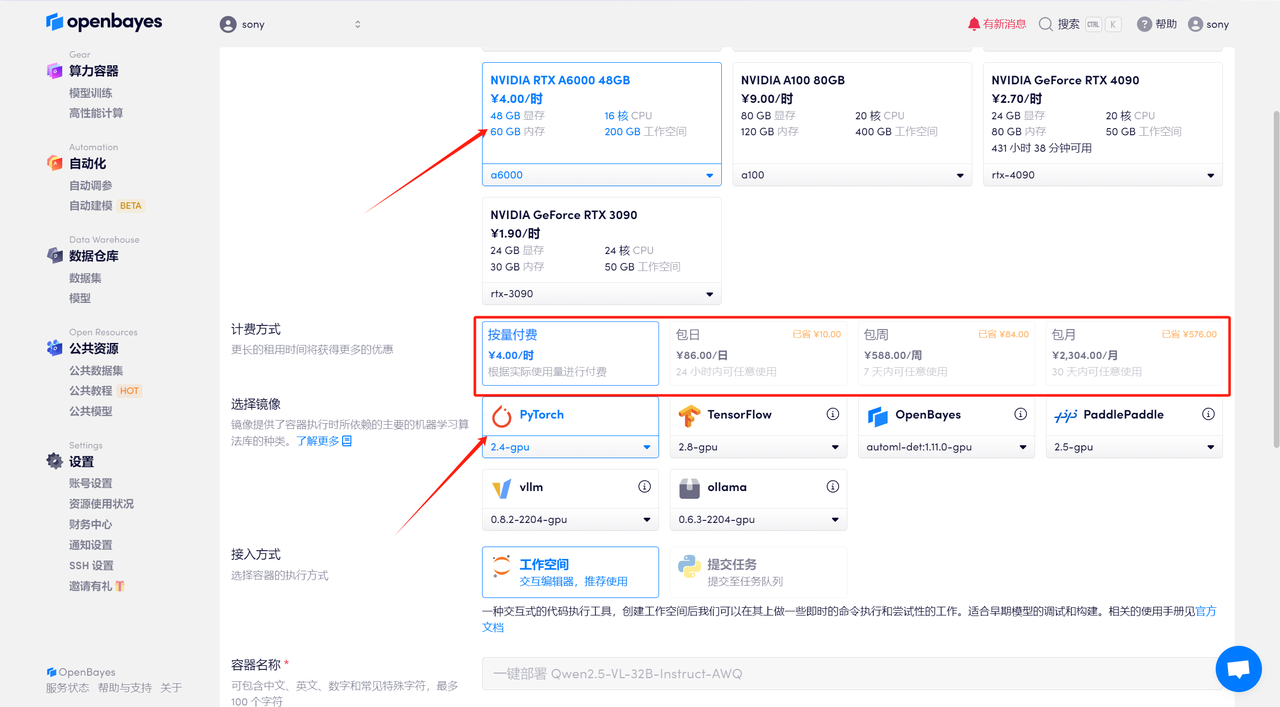Choose 工作空间 access mode
The width and height of the screenshot is (1280, 707).
[x=570, y=572]
